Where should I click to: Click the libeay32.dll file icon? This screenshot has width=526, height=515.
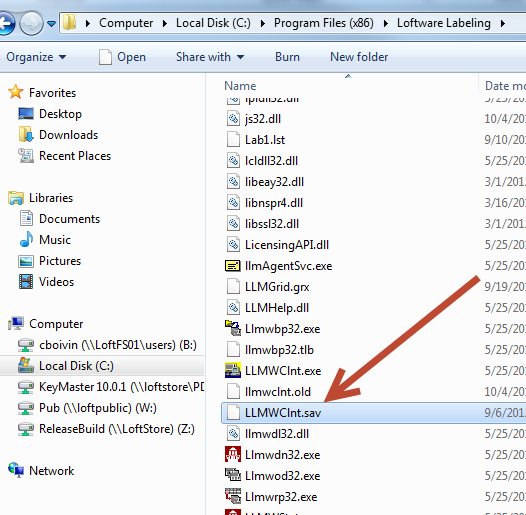233,182
